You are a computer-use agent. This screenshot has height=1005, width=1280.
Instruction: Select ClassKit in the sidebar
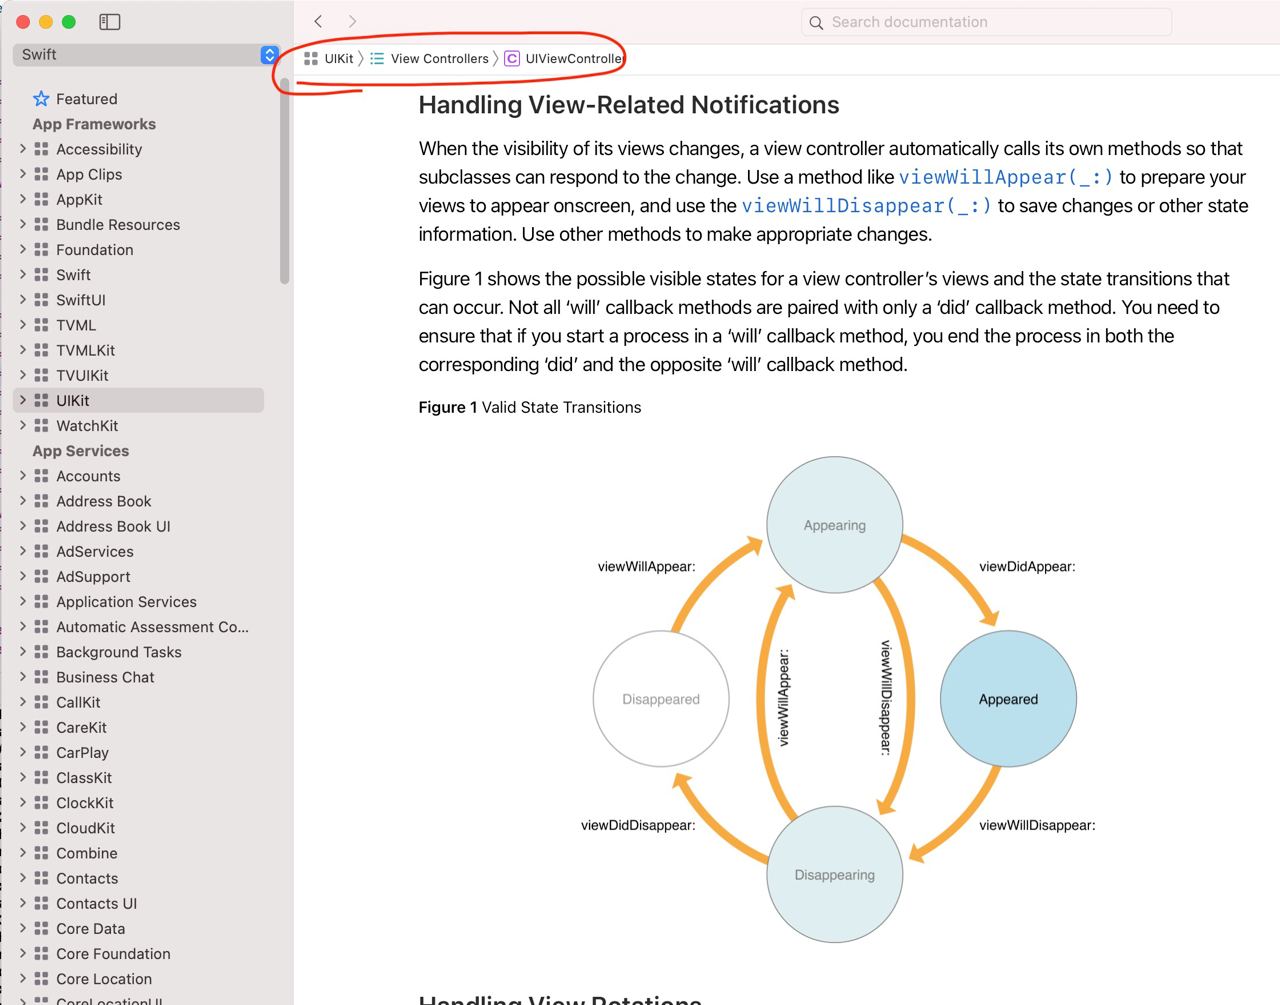point(84,778)
